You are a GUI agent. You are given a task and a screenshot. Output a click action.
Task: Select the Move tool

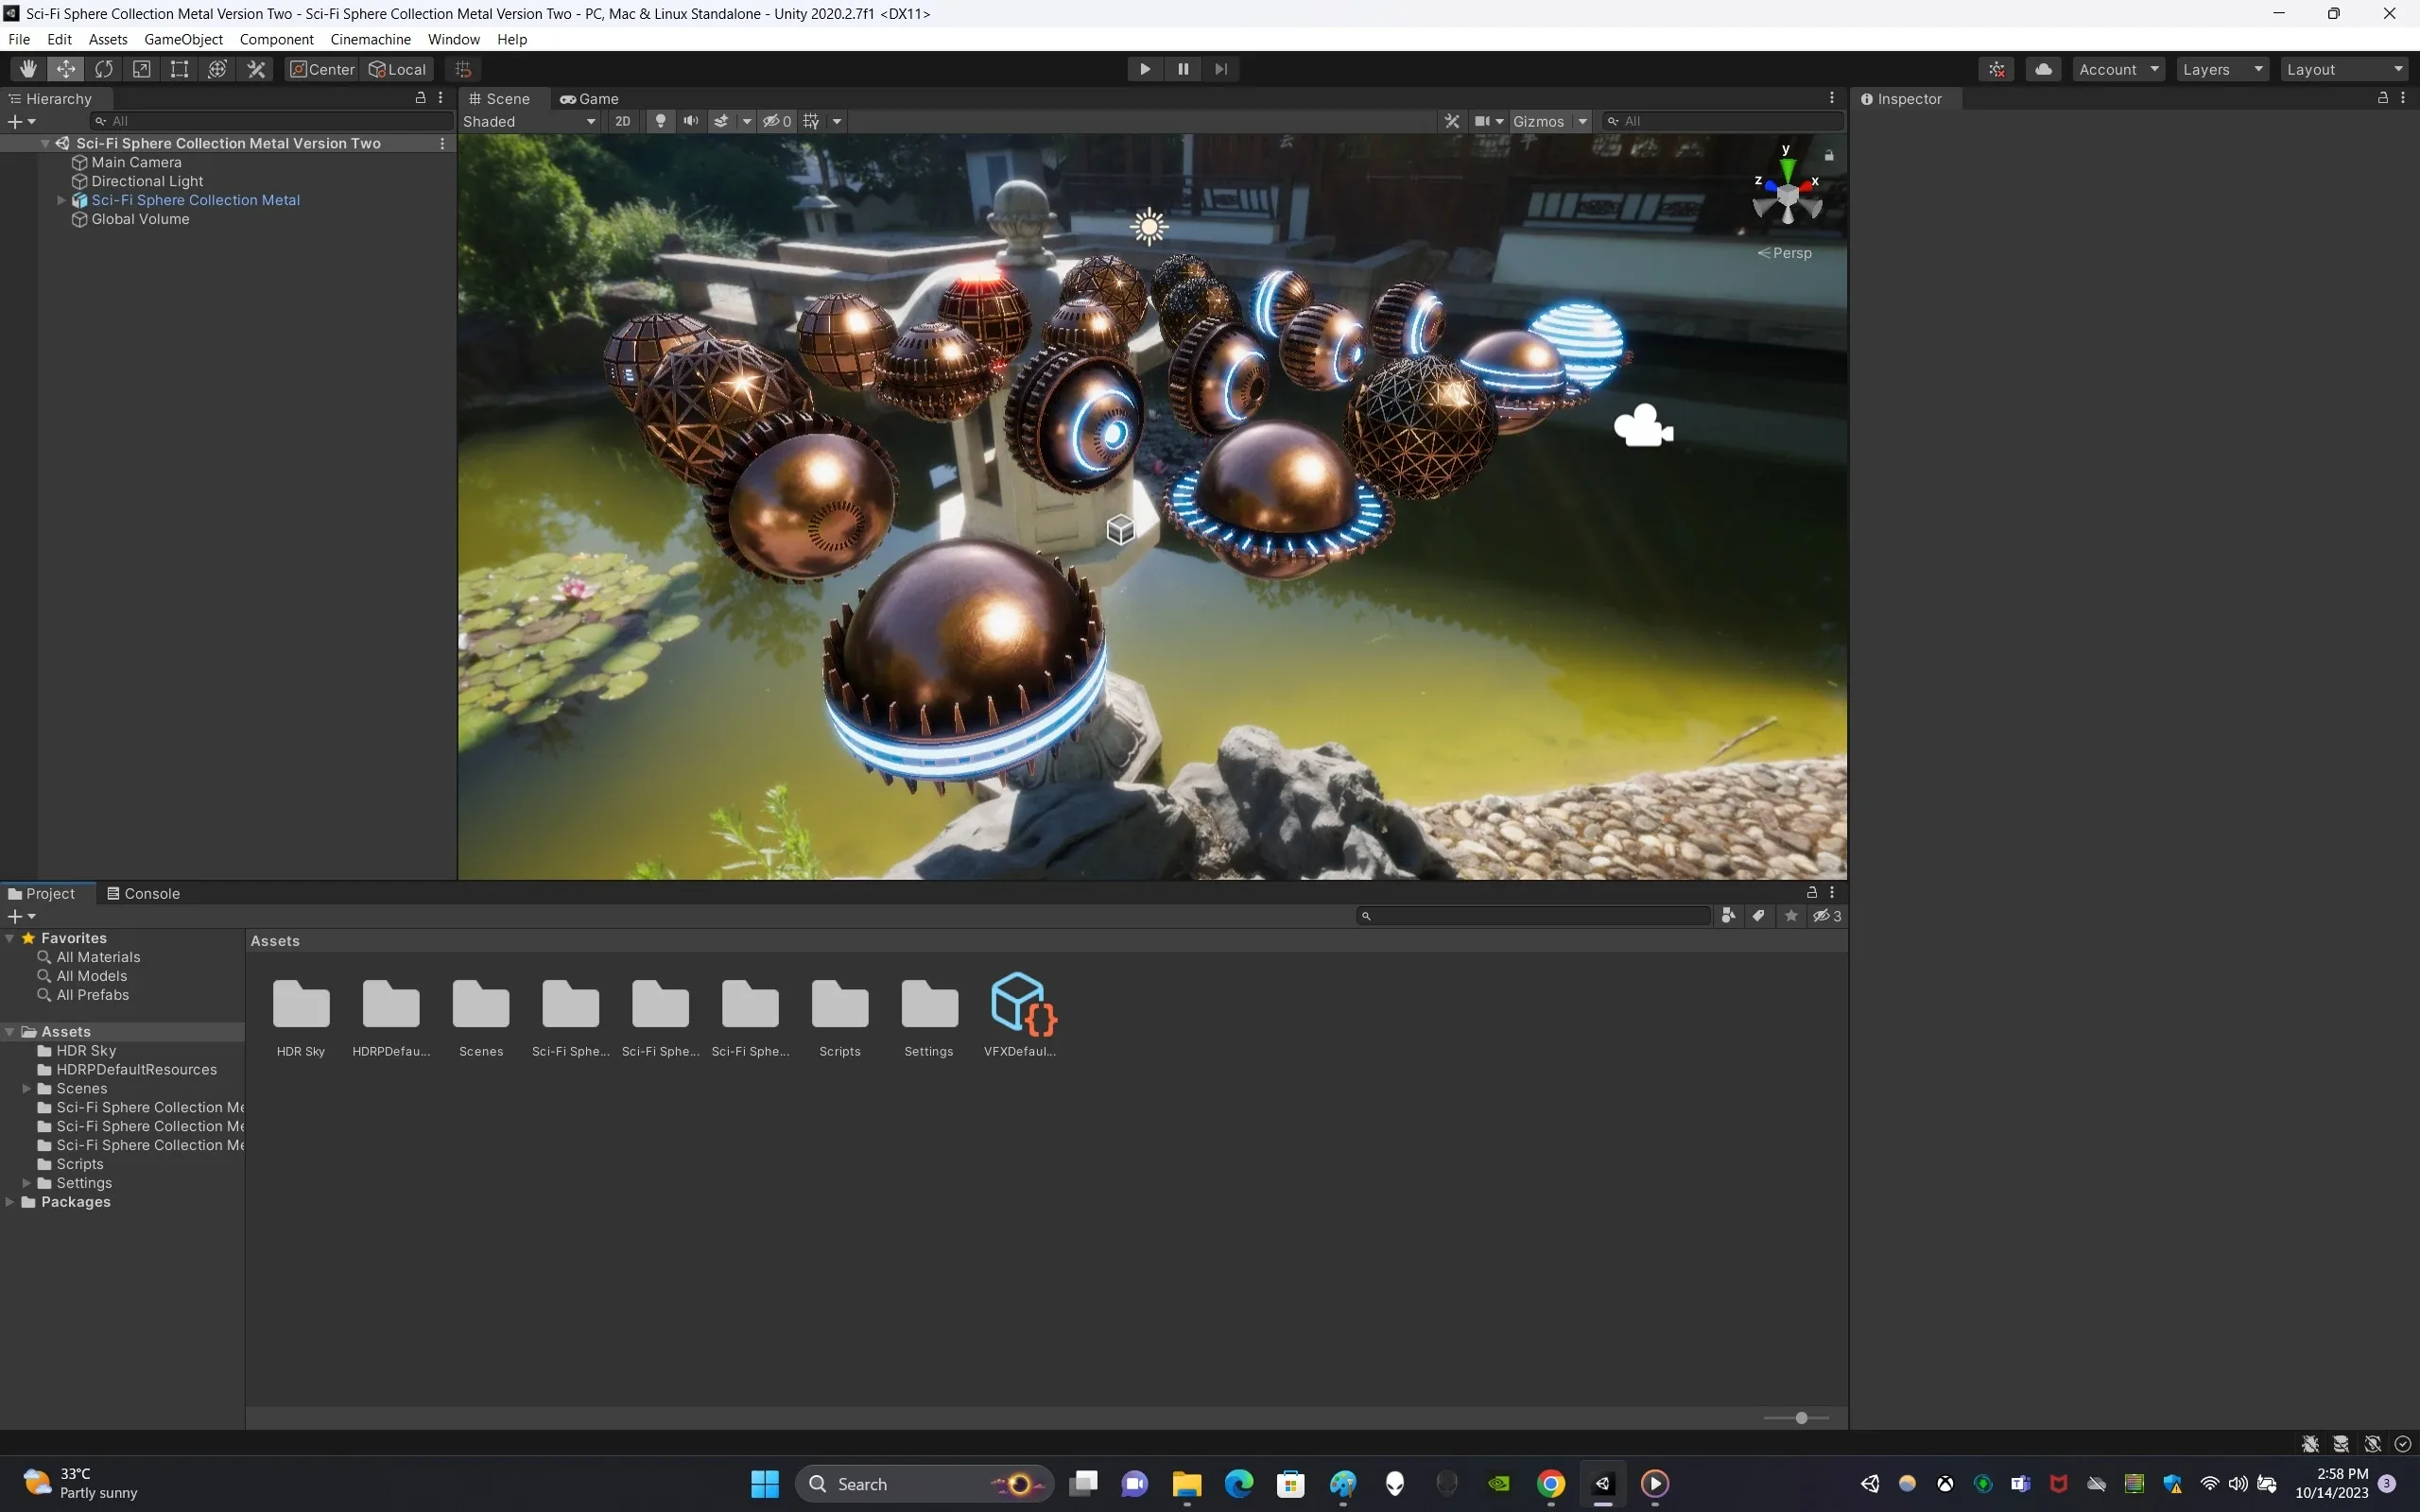(66, 69)
